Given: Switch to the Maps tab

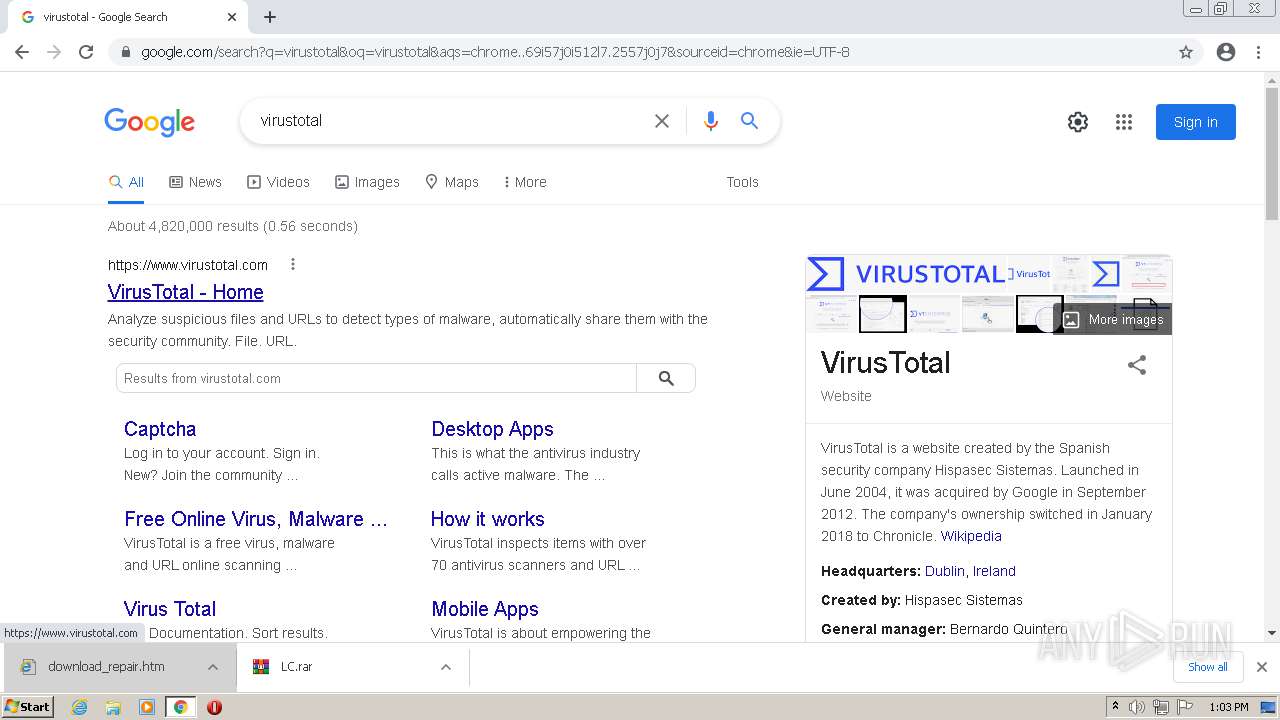Looking at the screenshot, I should tap(452, 182).
